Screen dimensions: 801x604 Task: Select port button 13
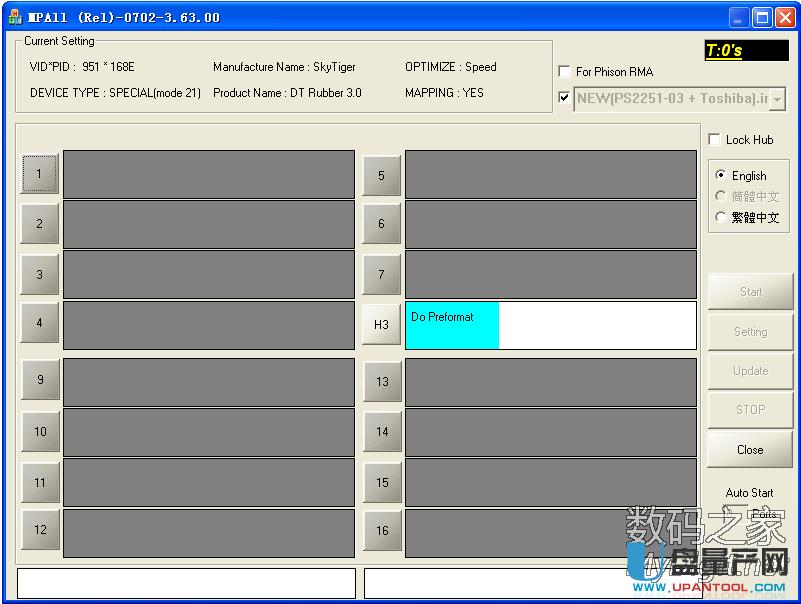(x=381, y=380)
